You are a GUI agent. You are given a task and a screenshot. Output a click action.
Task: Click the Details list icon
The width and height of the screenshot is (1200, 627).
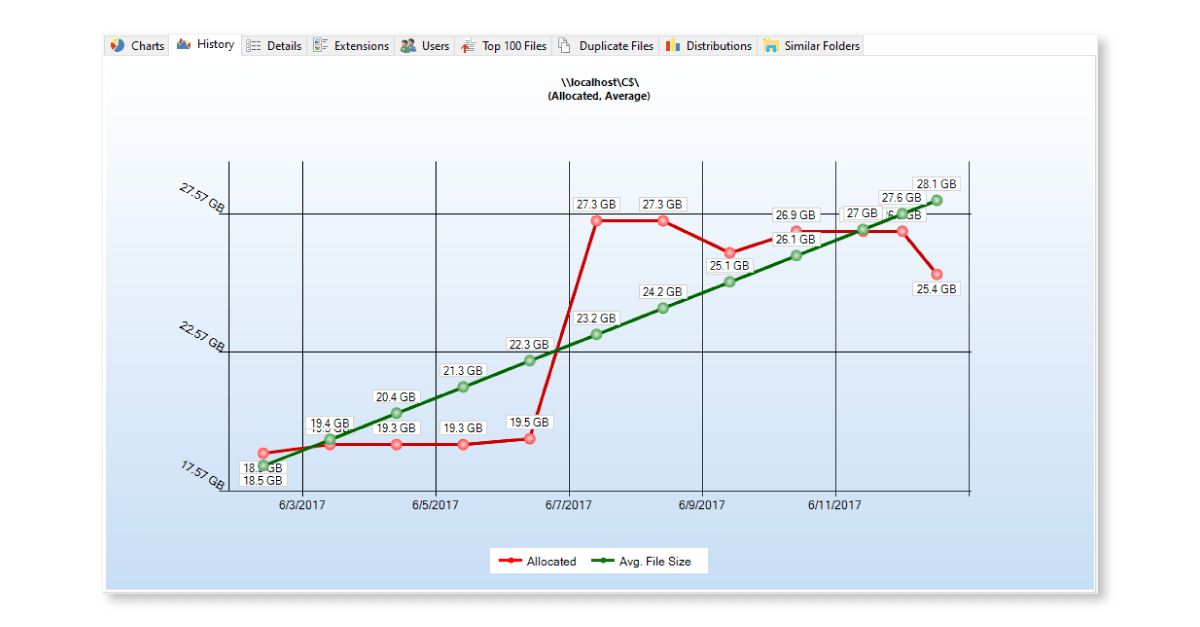click(254, 46)
